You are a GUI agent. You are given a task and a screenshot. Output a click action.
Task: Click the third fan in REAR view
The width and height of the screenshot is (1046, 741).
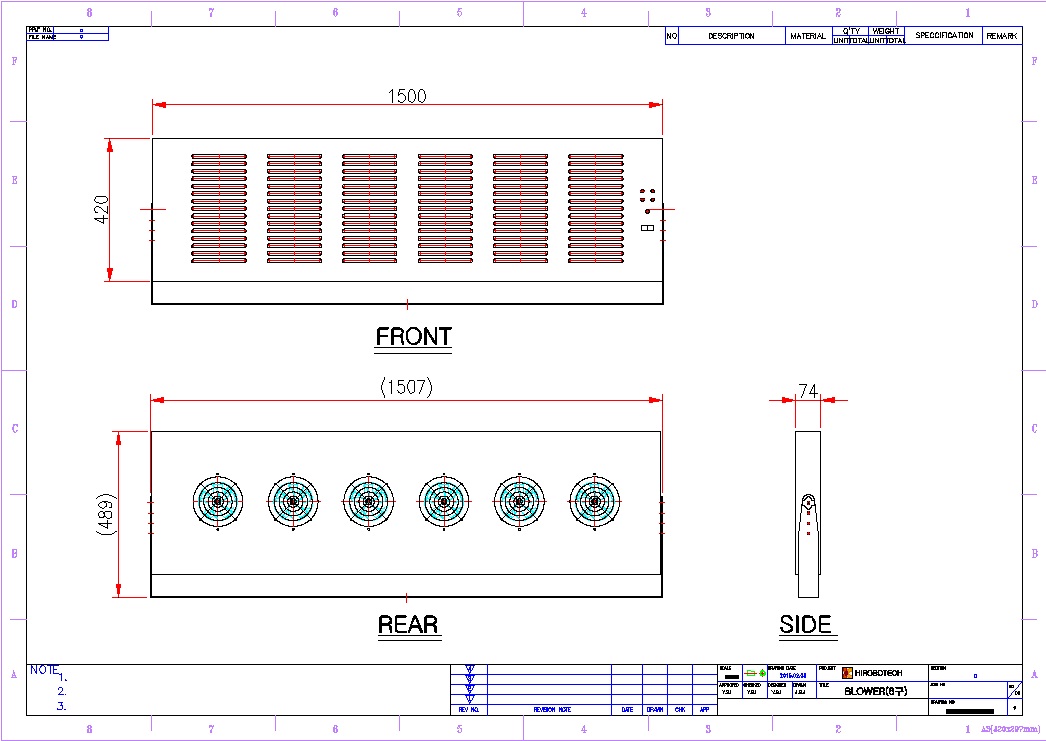point(368,501)
